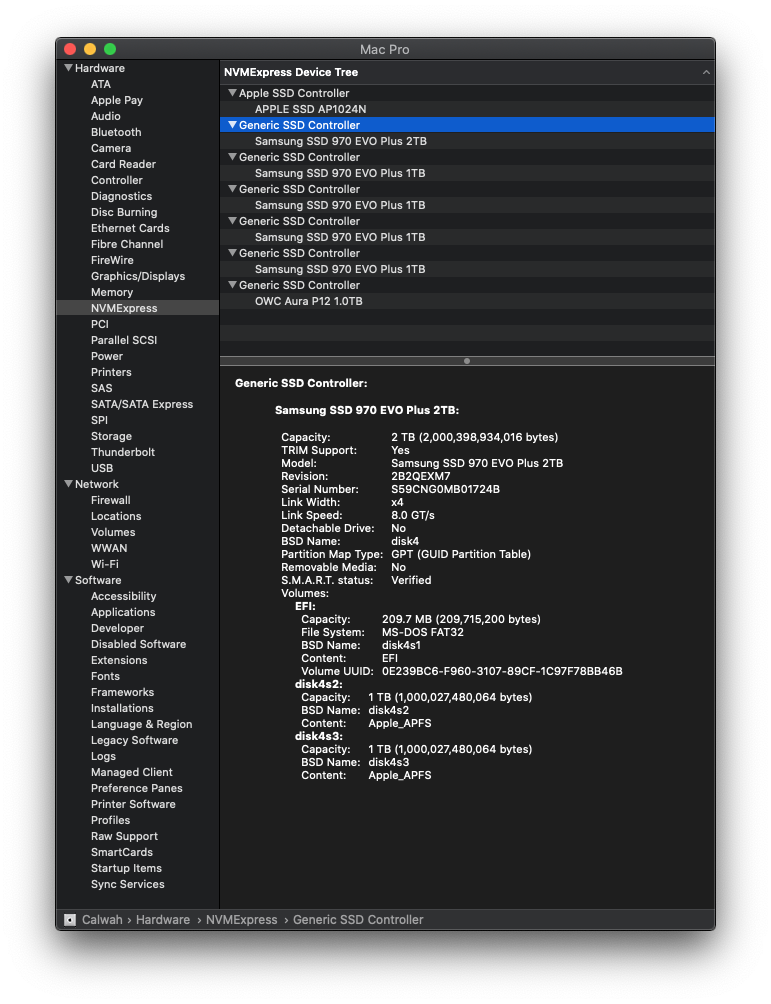Open Volumes under Network
The image size is (771, 1004).
113,532
